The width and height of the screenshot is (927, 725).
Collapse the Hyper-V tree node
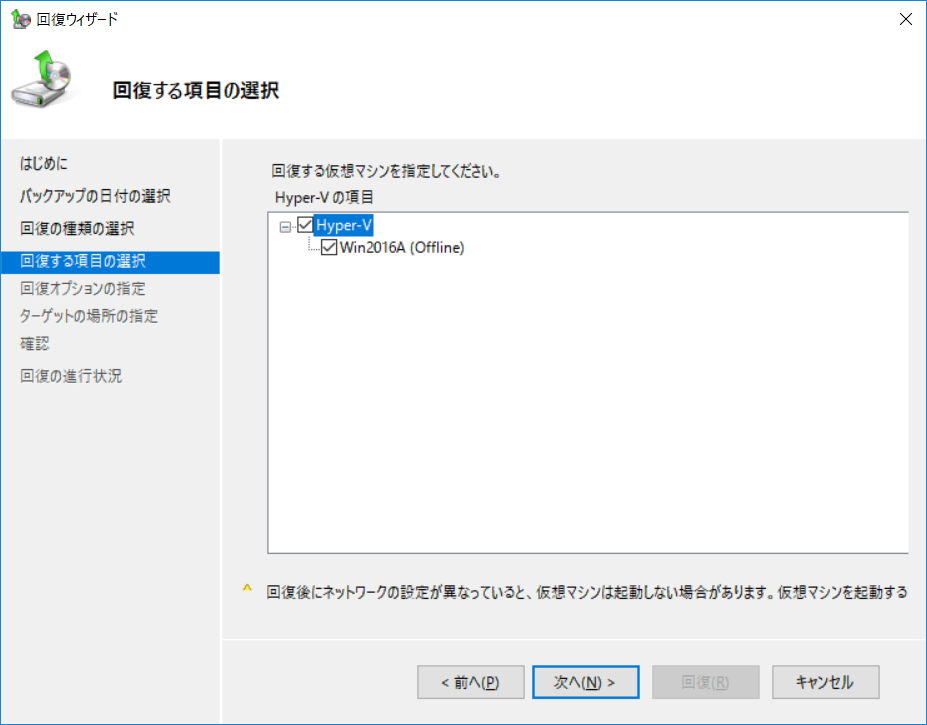point(285,226)
